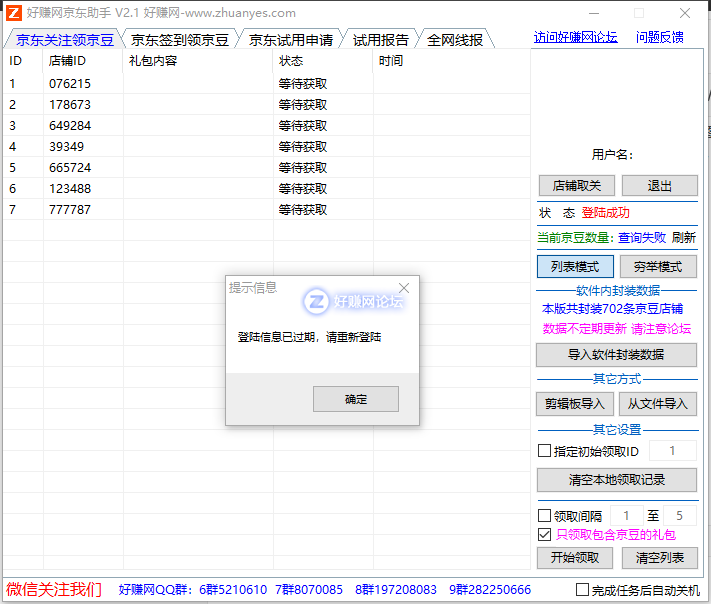This screenshot has width=711, height=604.
Task: Click QQ group 6群5210610 text
Action: (233, 589)
